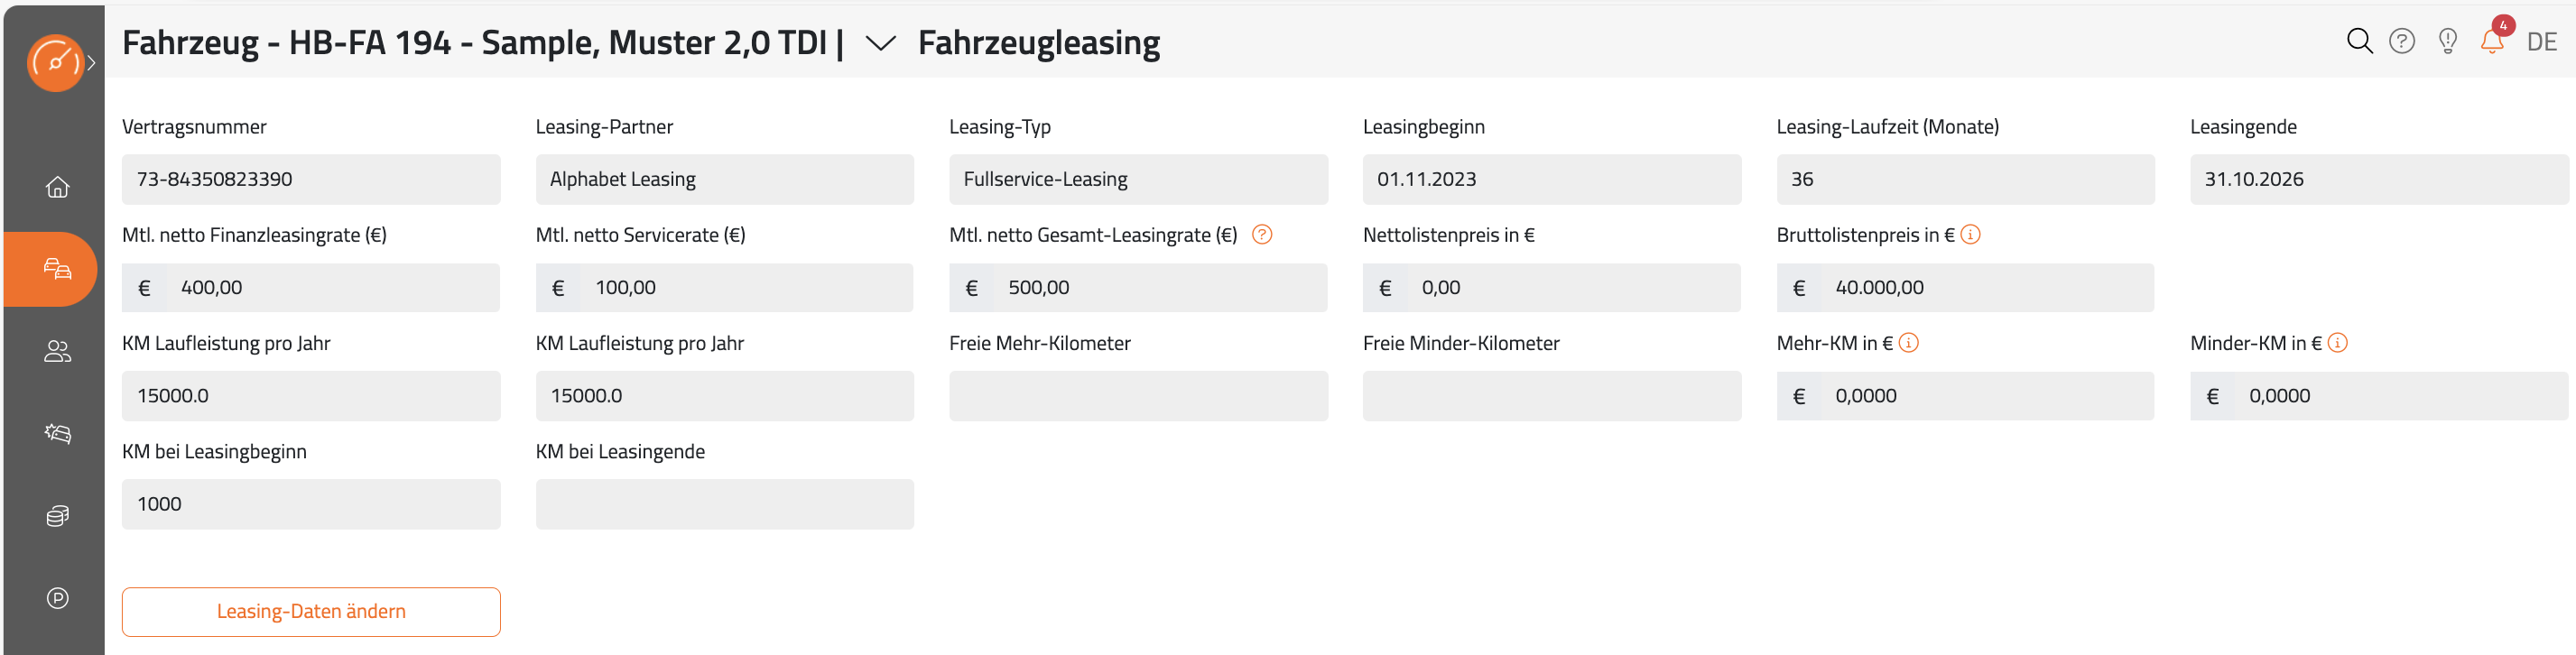Open the coins cost icon in sidebar

(57, 516)
